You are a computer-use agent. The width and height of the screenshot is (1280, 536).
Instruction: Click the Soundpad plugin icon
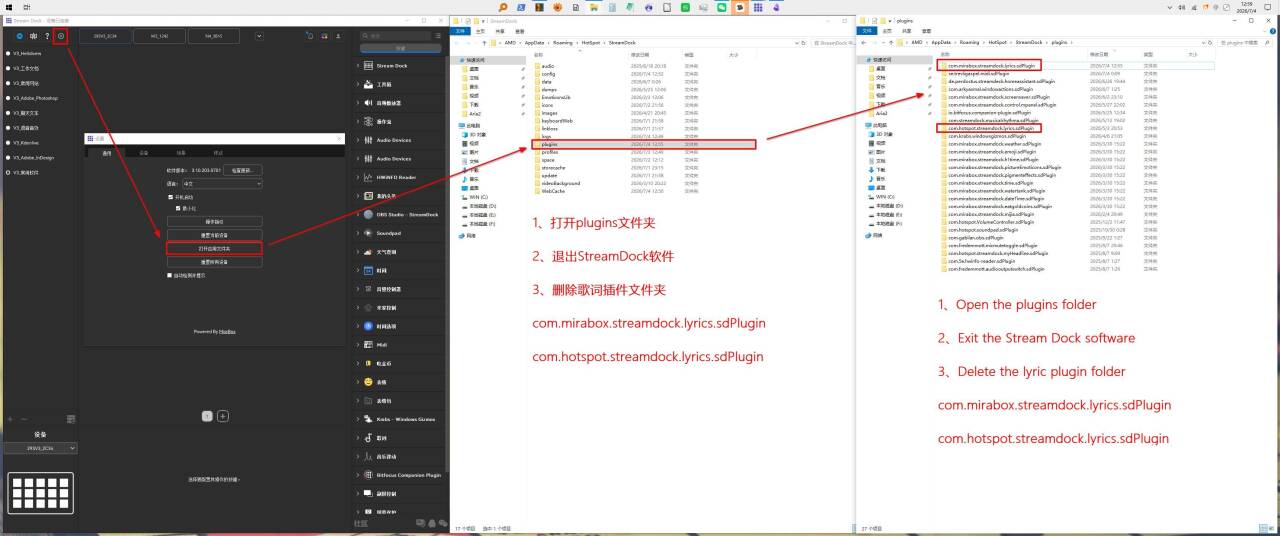click(x=368, y=233)
